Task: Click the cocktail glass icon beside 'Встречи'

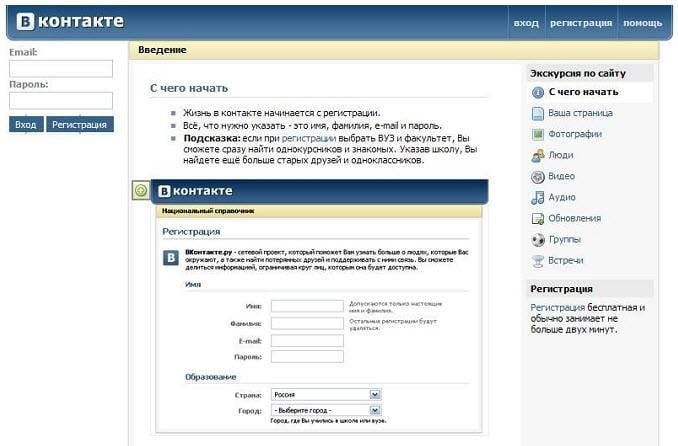Action: pos(537,261)
